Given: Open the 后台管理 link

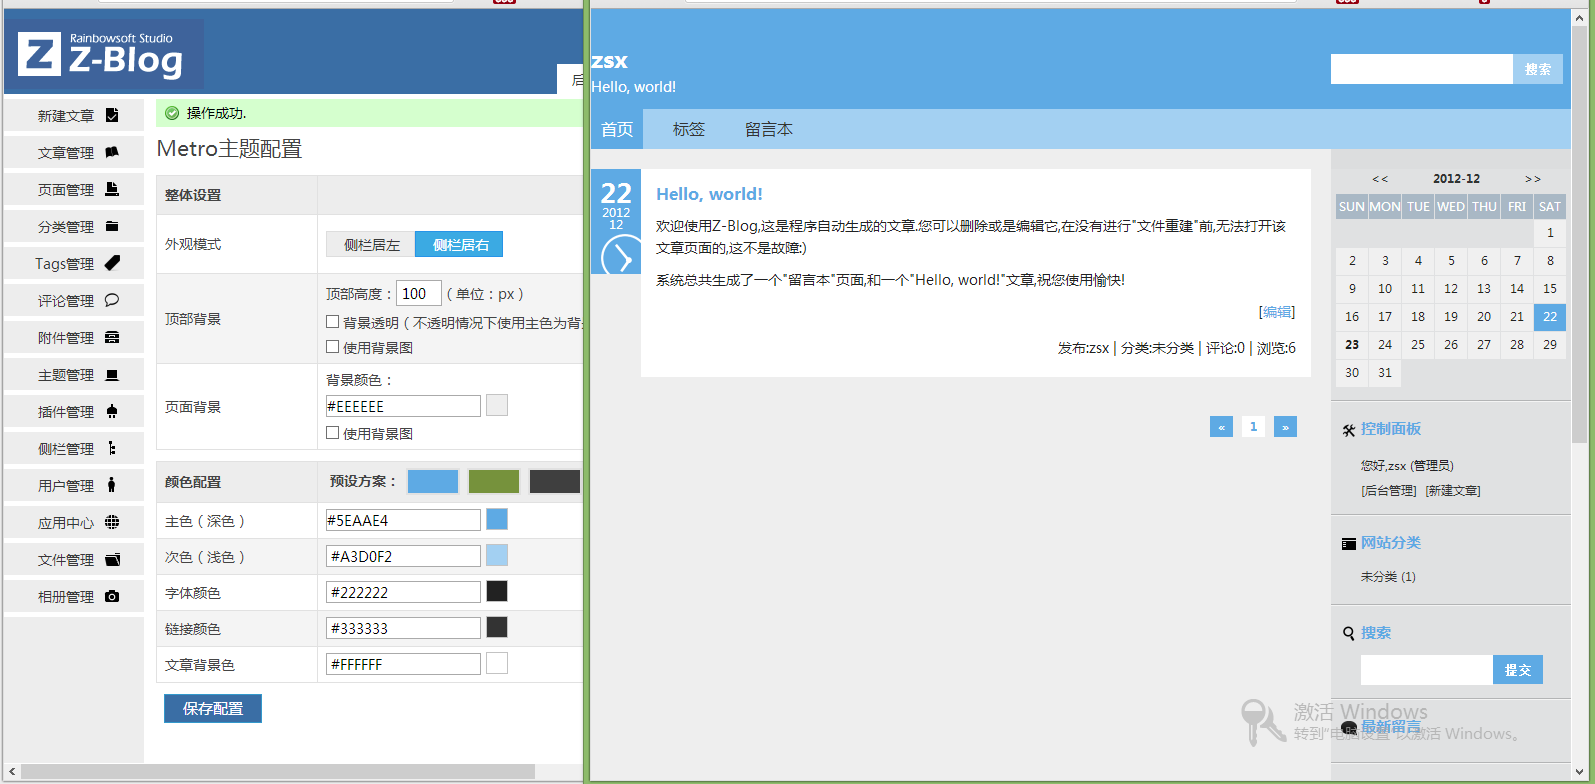Looking at the screenshot, I should coord(1389,491).
